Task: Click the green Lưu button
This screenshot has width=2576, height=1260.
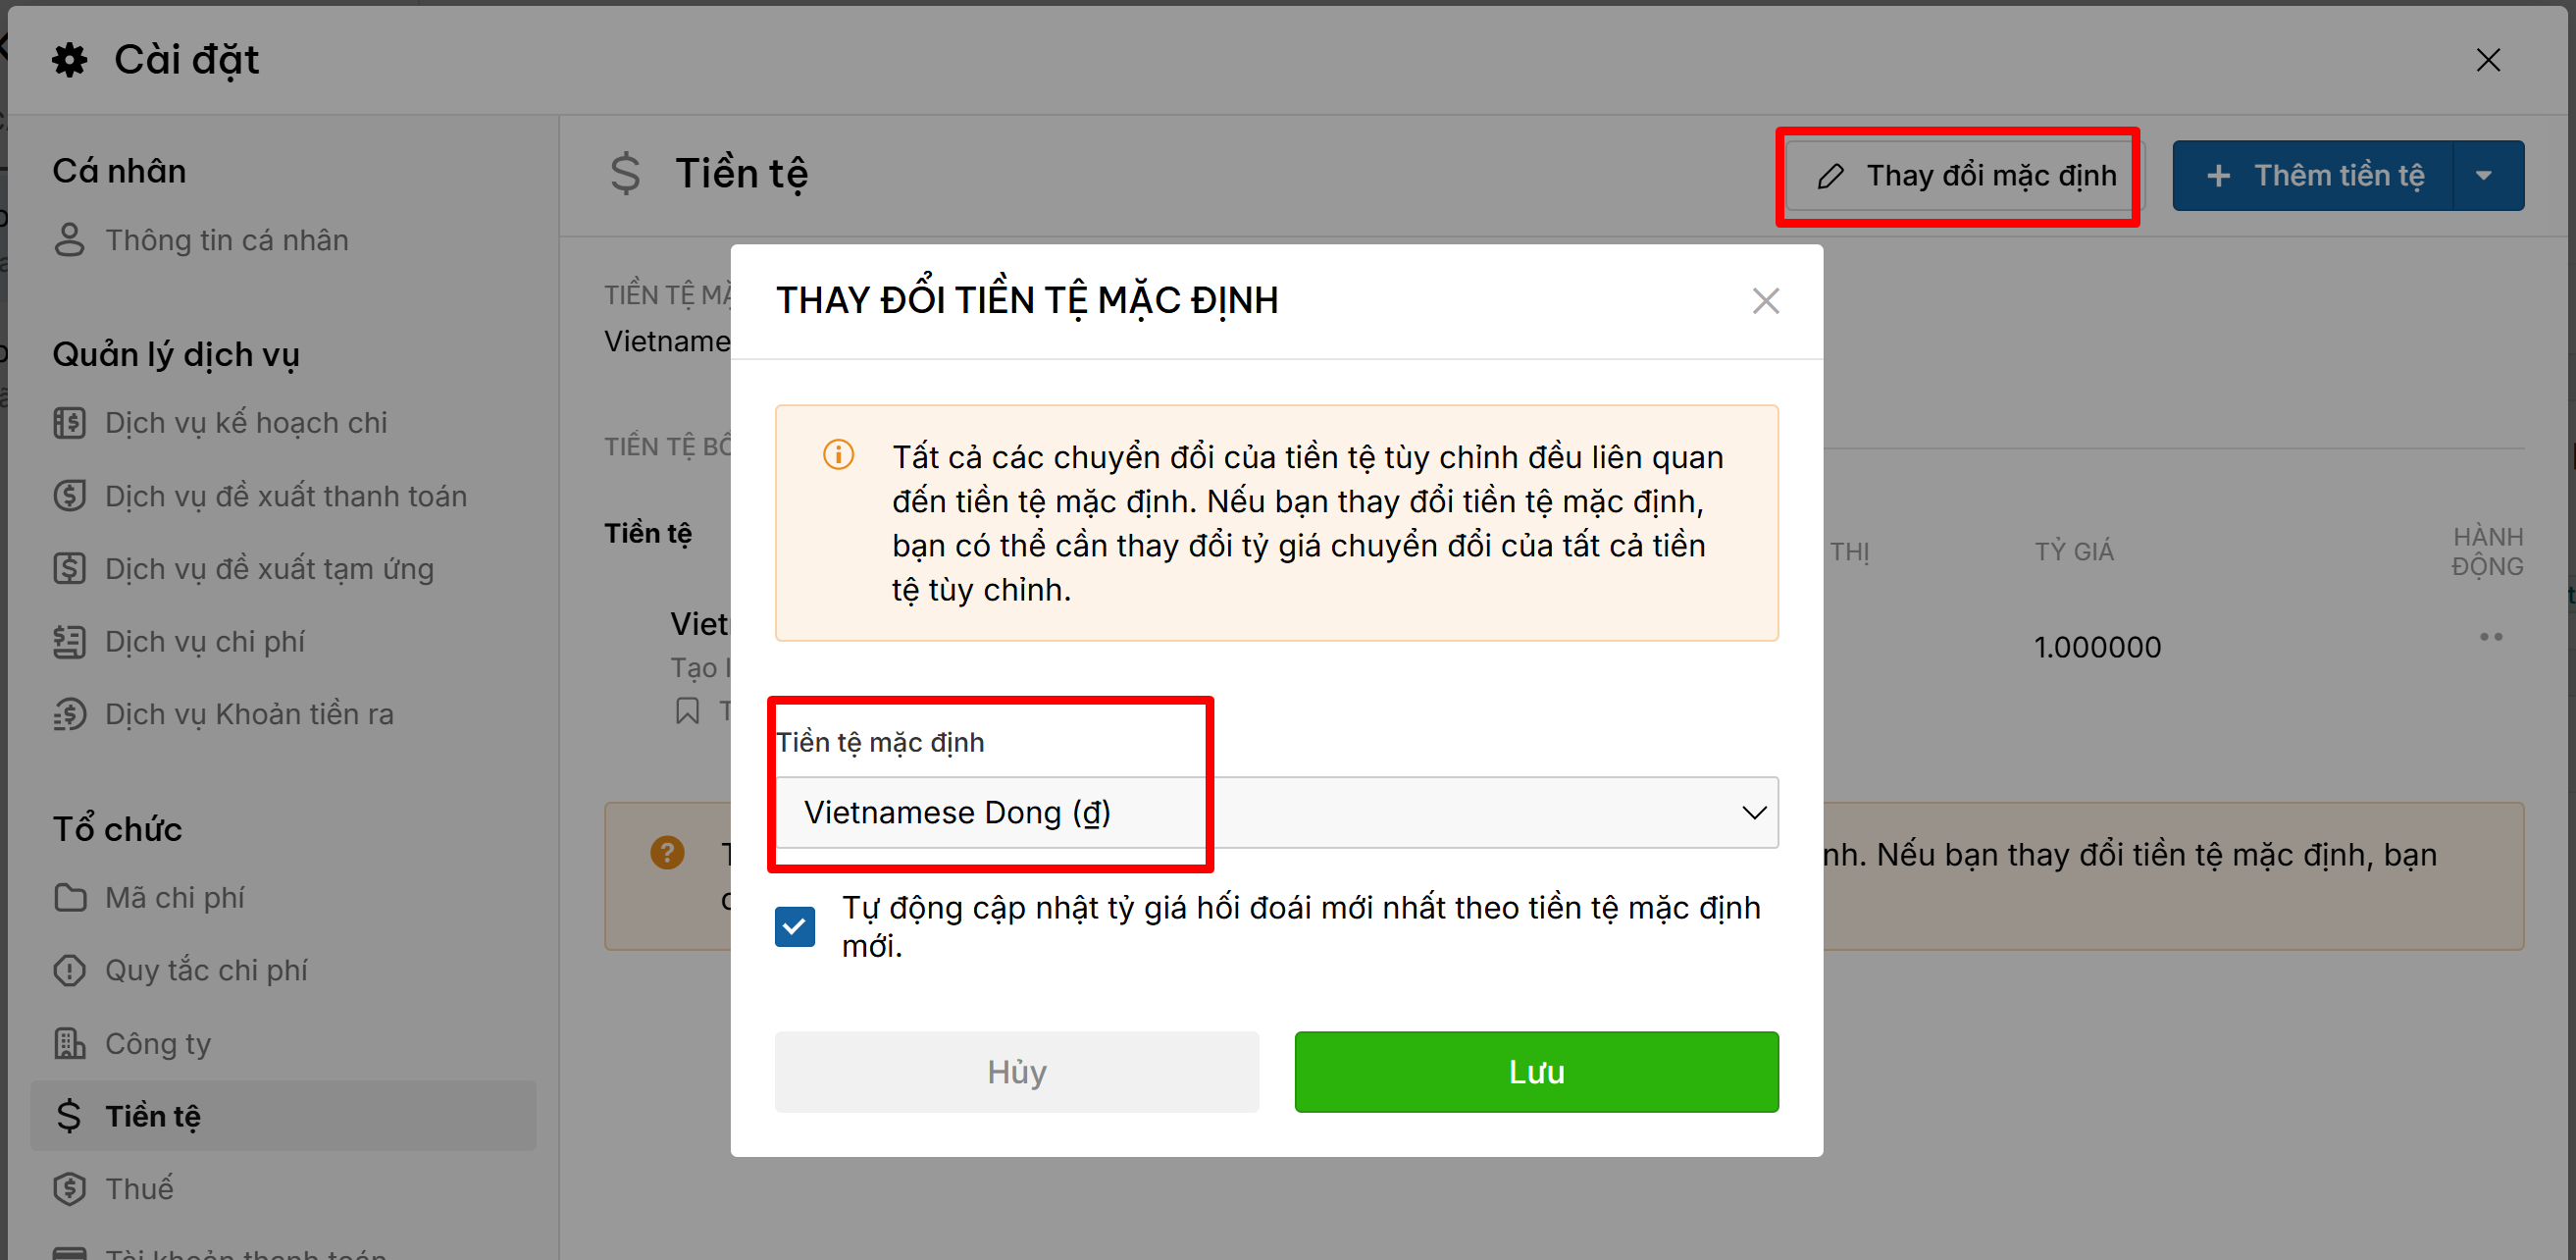Action: [x=1536, y=1072]
